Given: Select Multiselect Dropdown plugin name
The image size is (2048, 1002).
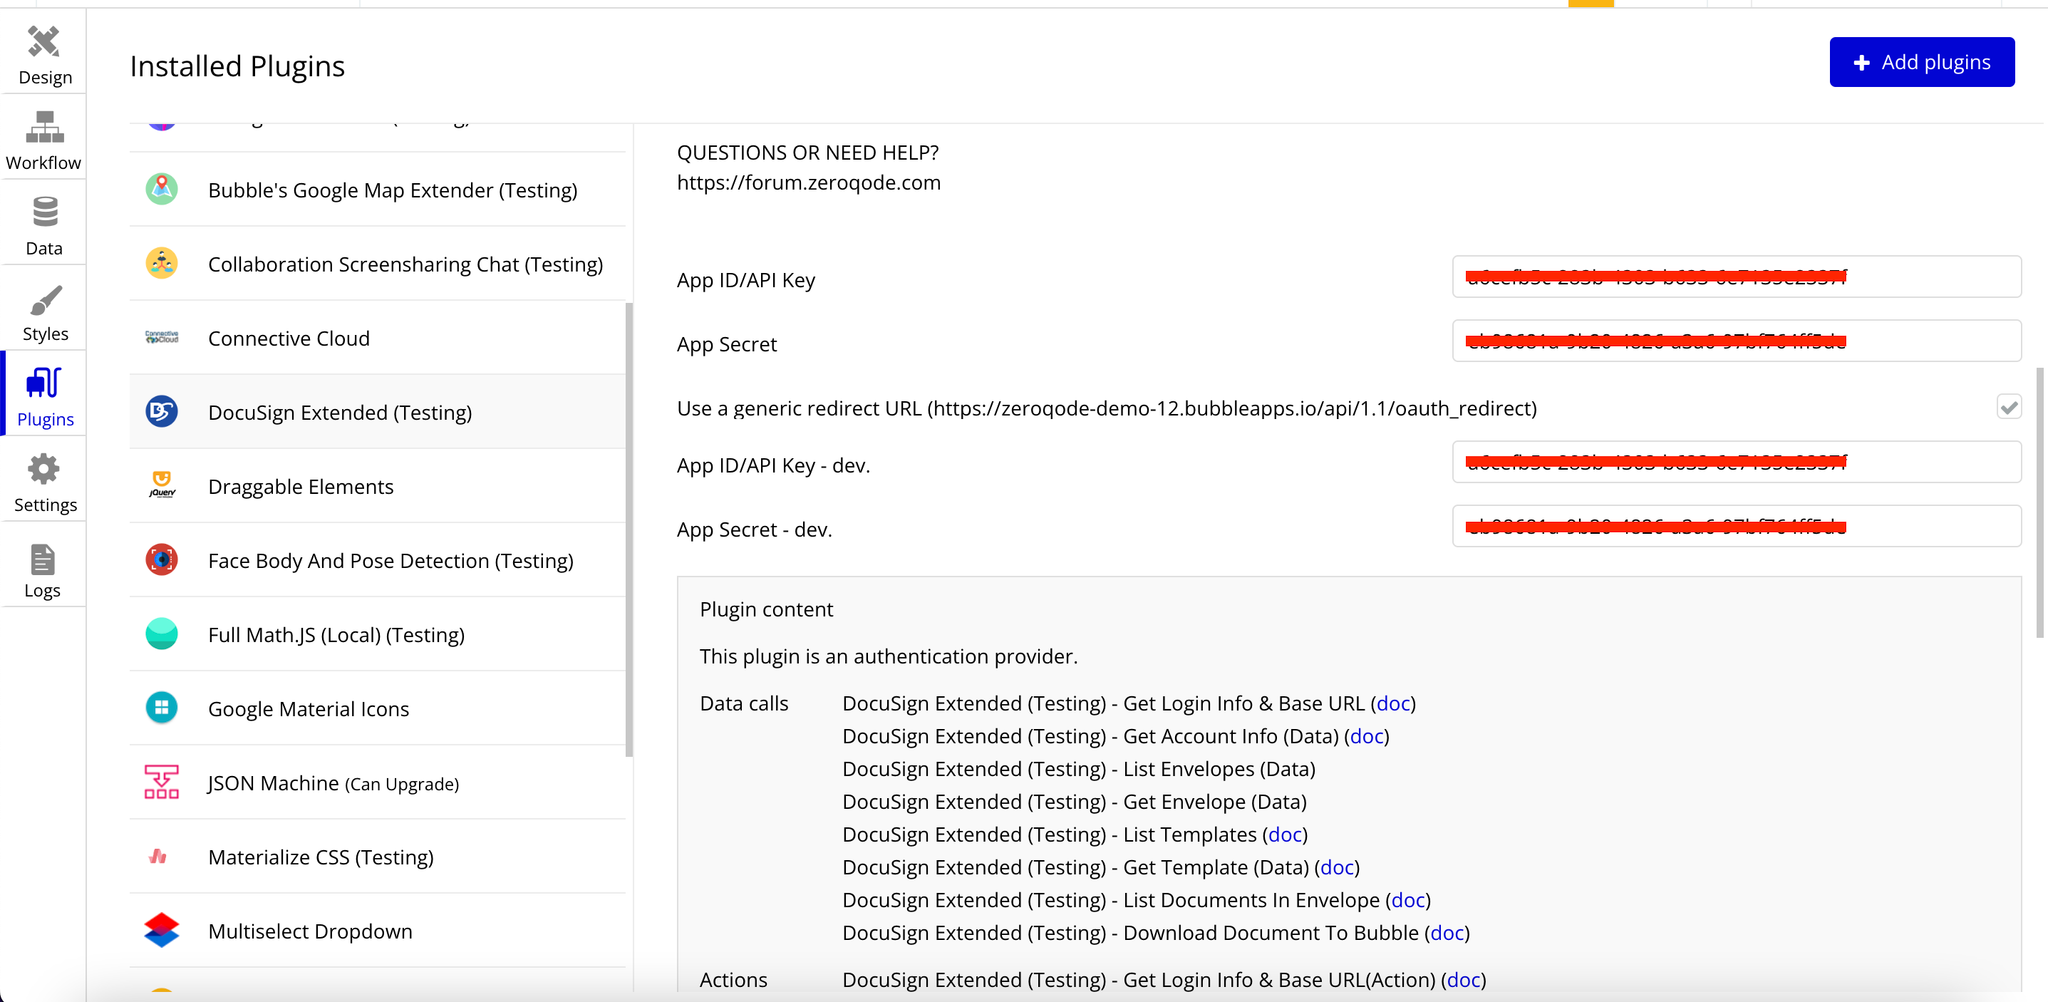Looking at the screenshot, I should (x=310, y=931).
